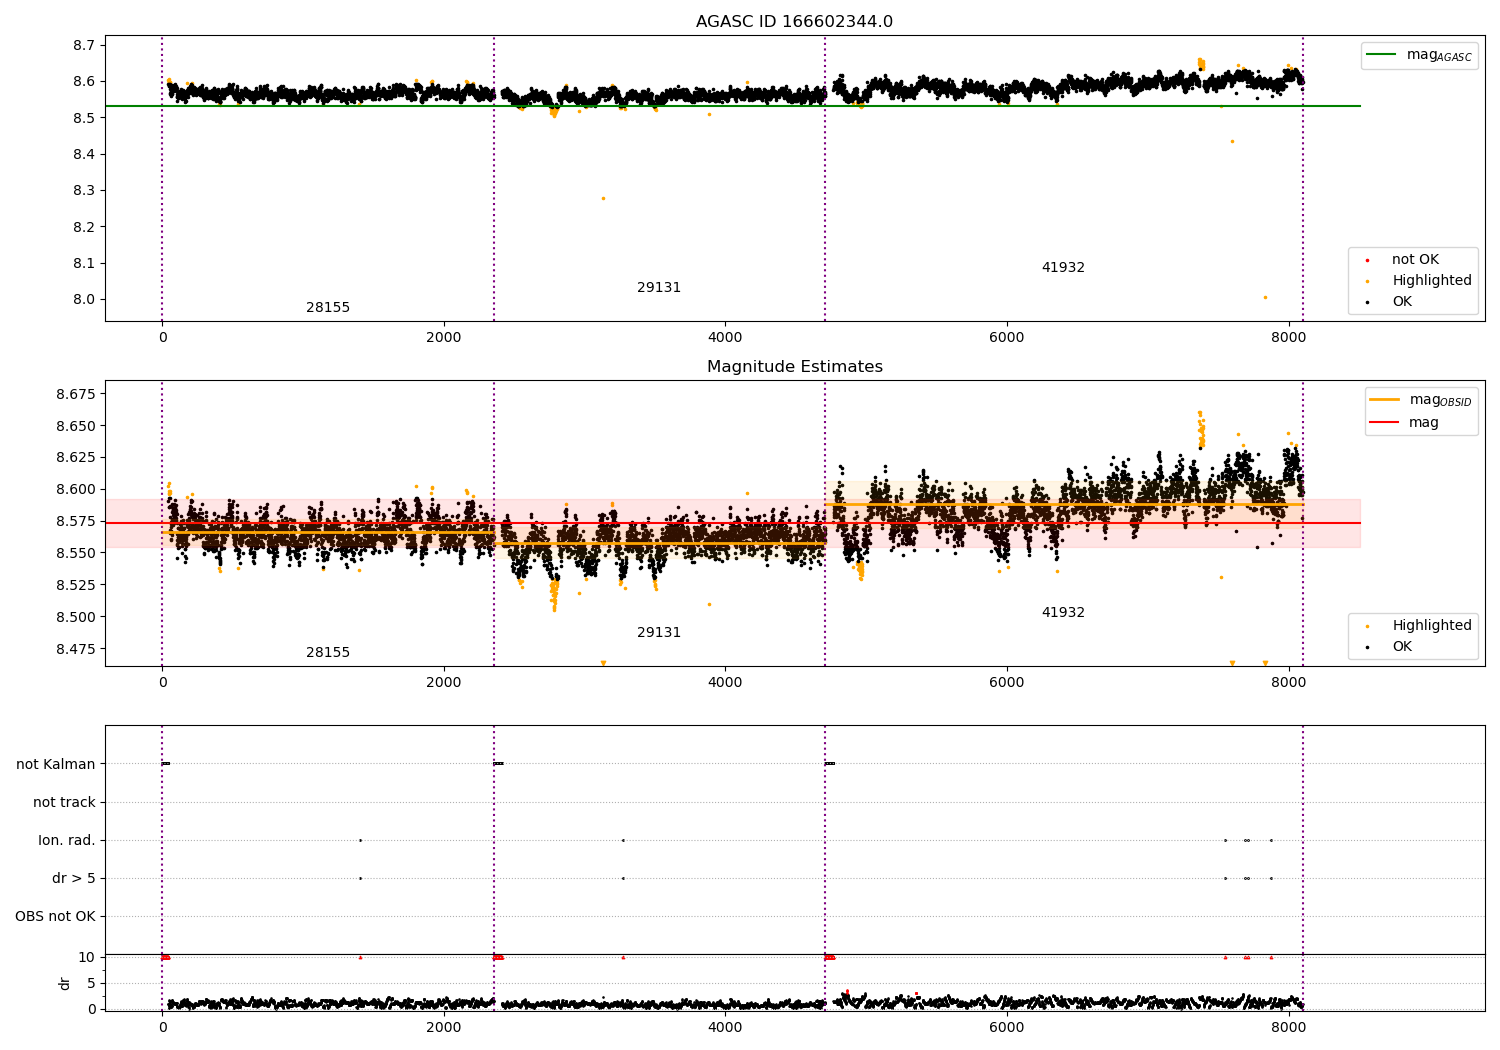Click the rotated "dr" y-axis label
Screen dimensions: 1500x1050
point(65,983)
